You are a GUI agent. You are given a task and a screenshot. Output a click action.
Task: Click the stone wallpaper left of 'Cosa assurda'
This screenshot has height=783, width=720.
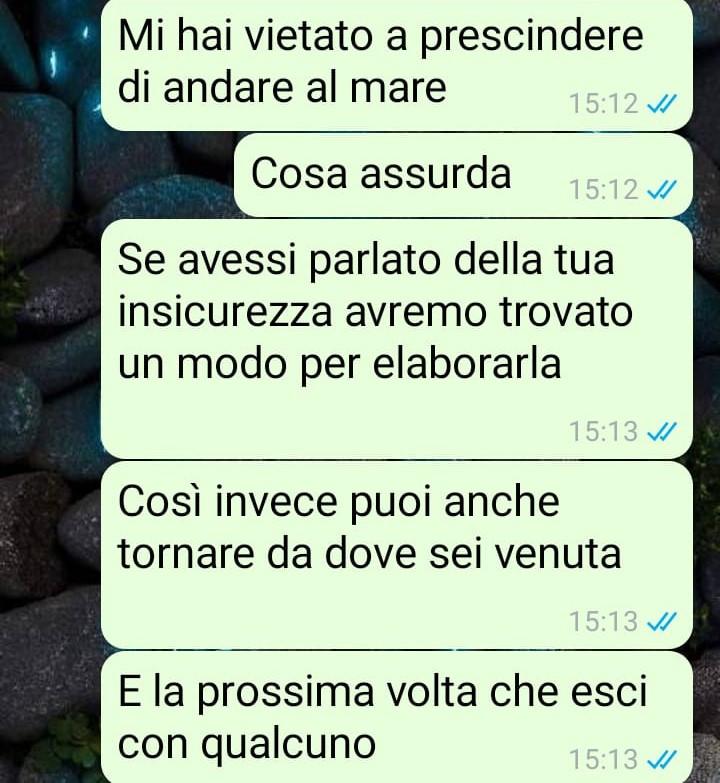pyautogui.click(x=165, y=175)
